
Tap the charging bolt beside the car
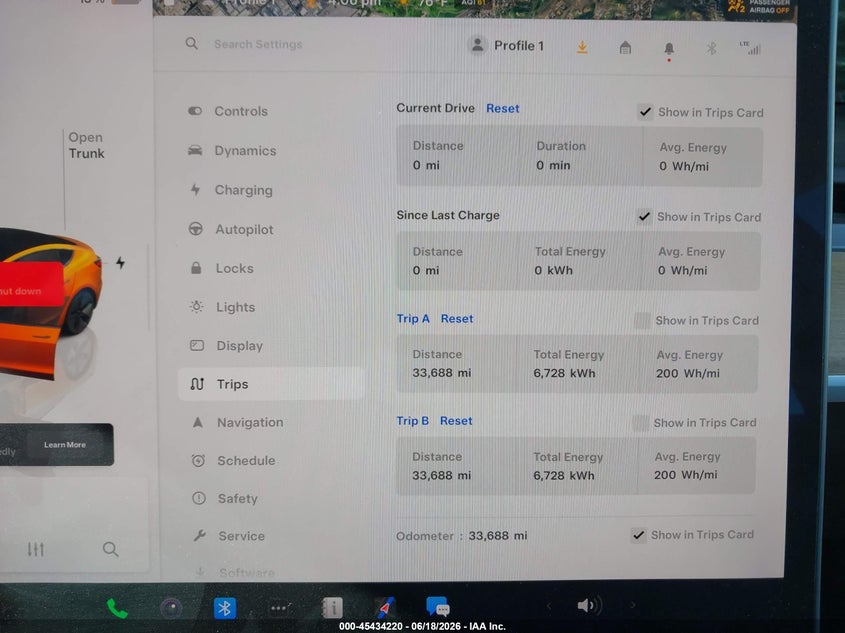tap(121, 262)
